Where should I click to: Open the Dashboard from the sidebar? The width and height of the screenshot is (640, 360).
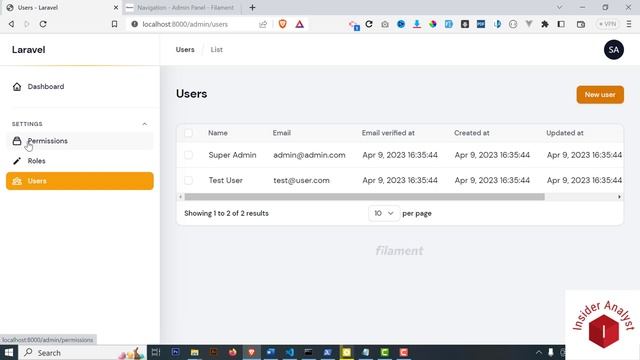46,87
